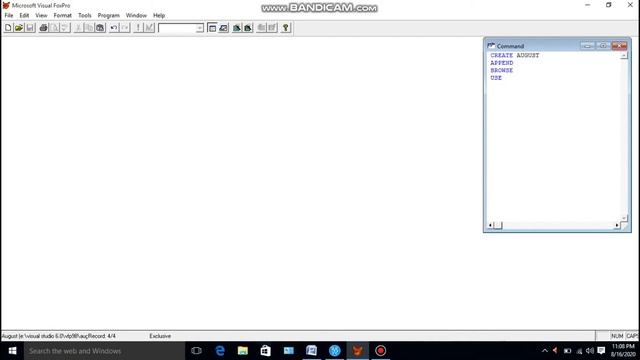Click the Visual FoxPro fox taskbar icon
640x360 pixels.
(358, 351)
